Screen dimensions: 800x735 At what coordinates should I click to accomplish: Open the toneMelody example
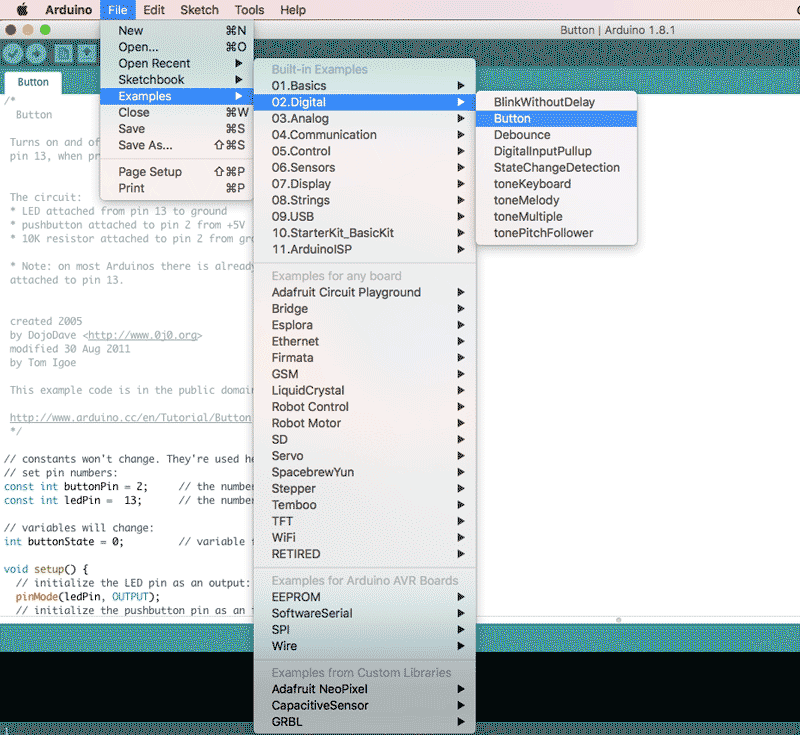(x=556, y=200)
